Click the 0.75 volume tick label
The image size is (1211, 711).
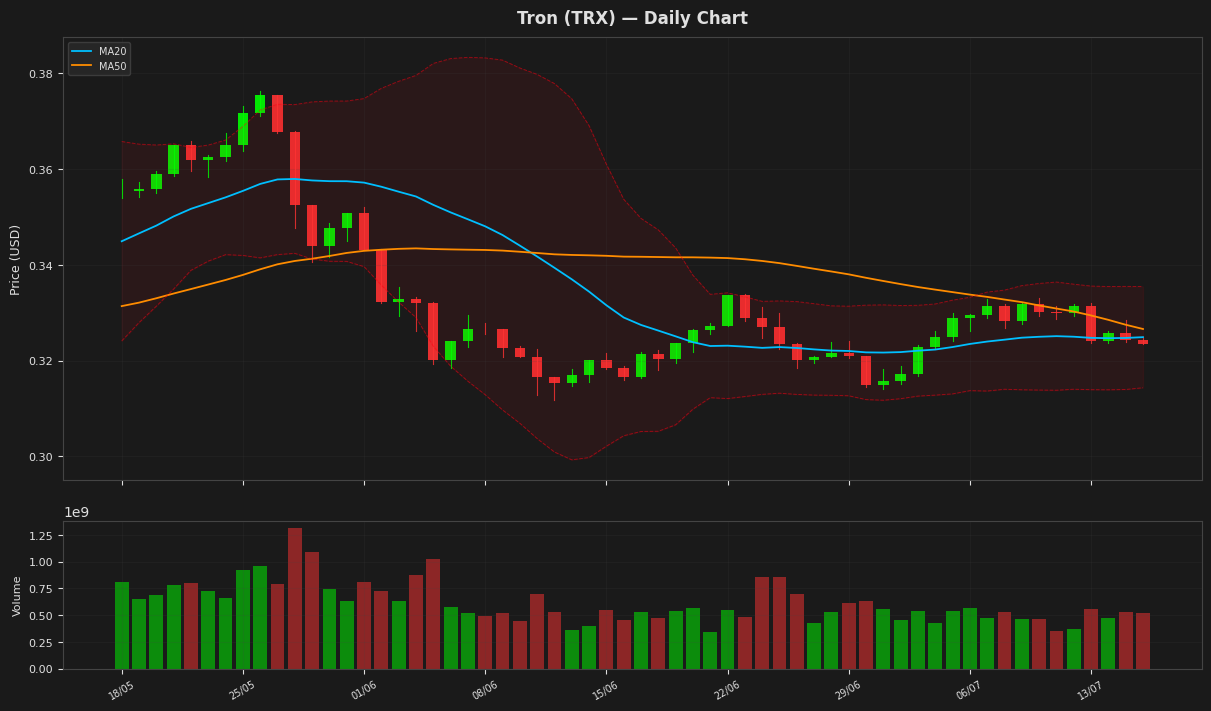[x=41, y=589]
